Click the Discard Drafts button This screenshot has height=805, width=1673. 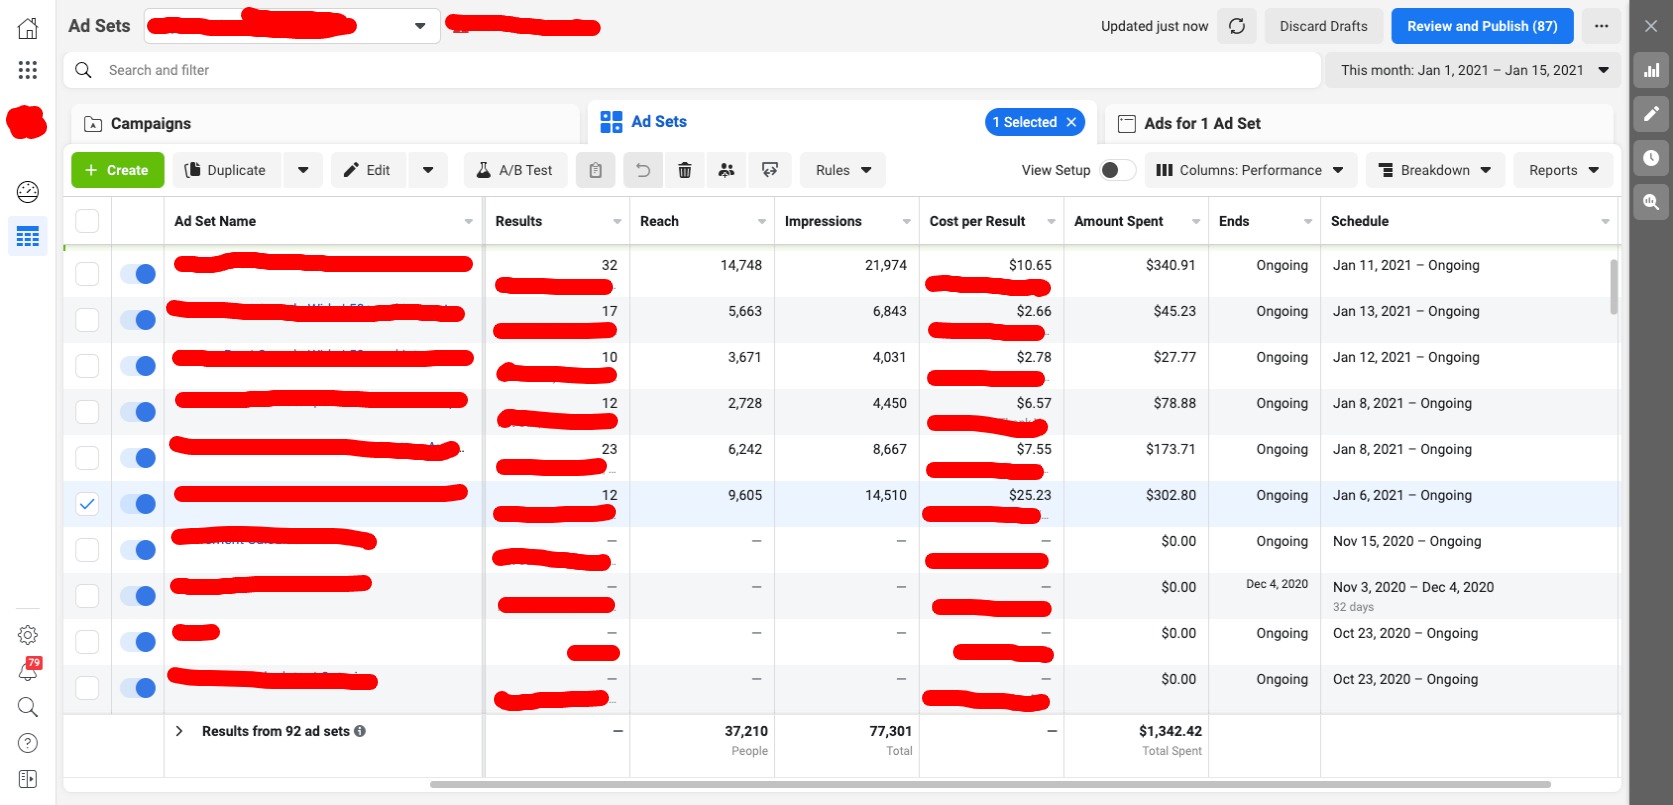[x=1323, y=26]
